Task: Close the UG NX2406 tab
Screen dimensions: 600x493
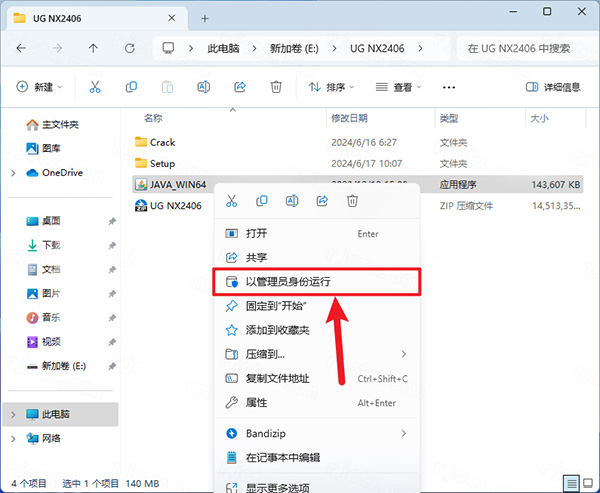Action: [172, 18]
